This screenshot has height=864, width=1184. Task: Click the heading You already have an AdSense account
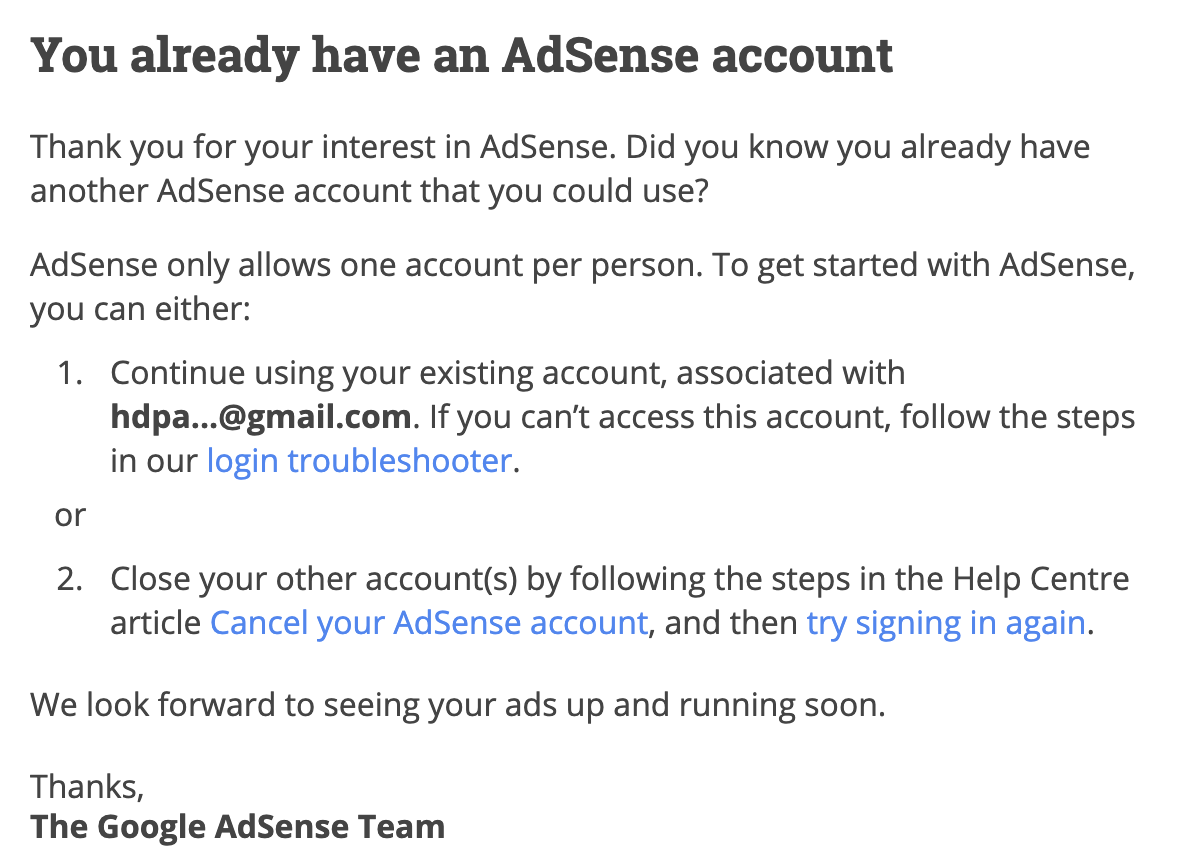point(461,56)
